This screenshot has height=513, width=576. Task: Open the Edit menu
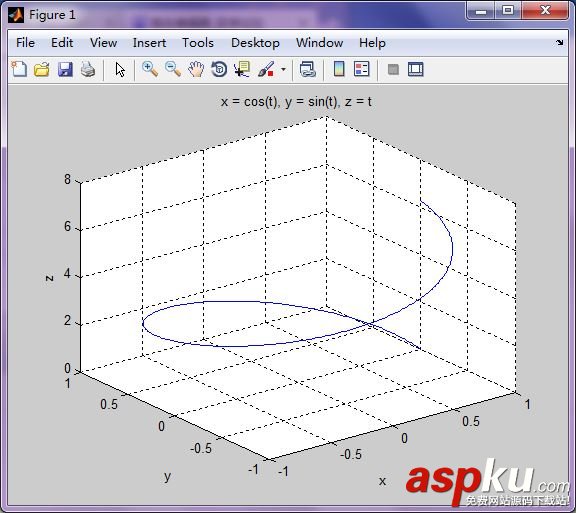pyautogui.click(x=62, y=43)
